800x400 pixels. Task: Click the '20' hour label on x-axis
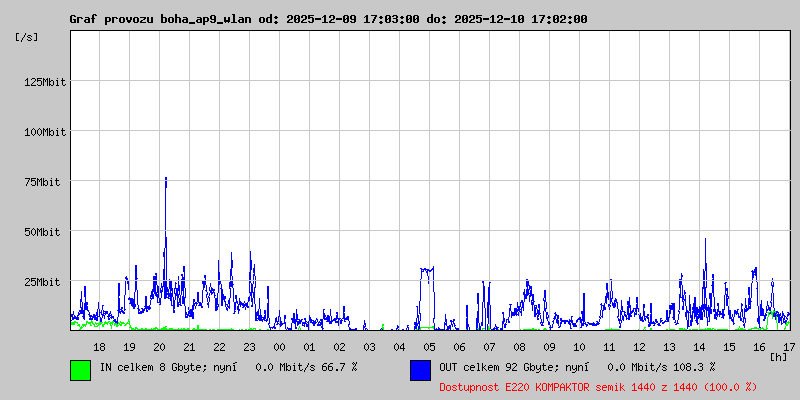tap(160, 347)
